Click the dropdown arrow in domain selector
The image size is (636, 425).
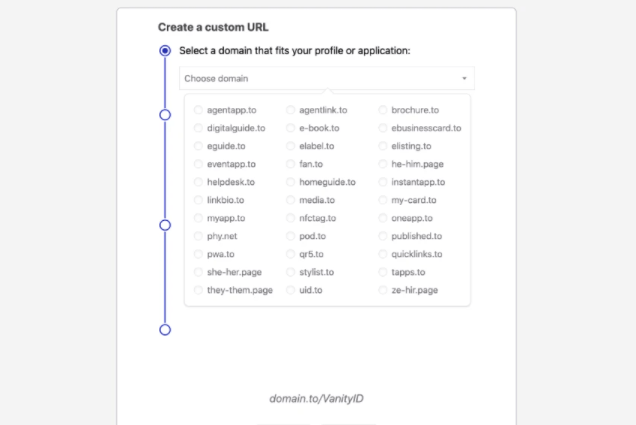(464, 78)
